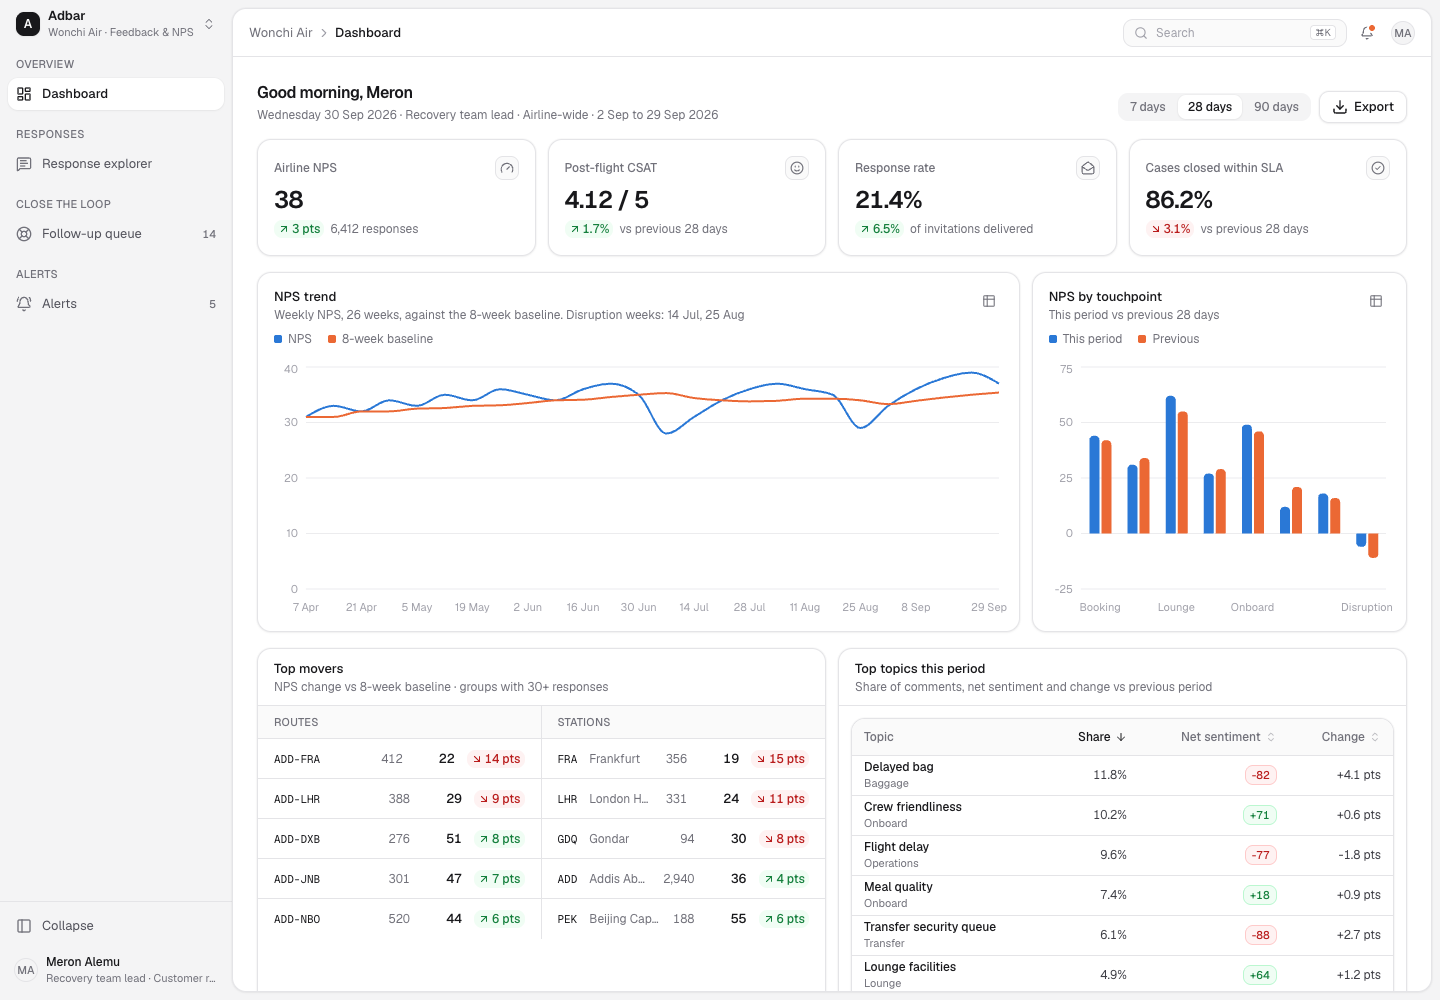Click the search magnifier icon
This screenshot has width=1440, height=1000.
pos(1141,33)
